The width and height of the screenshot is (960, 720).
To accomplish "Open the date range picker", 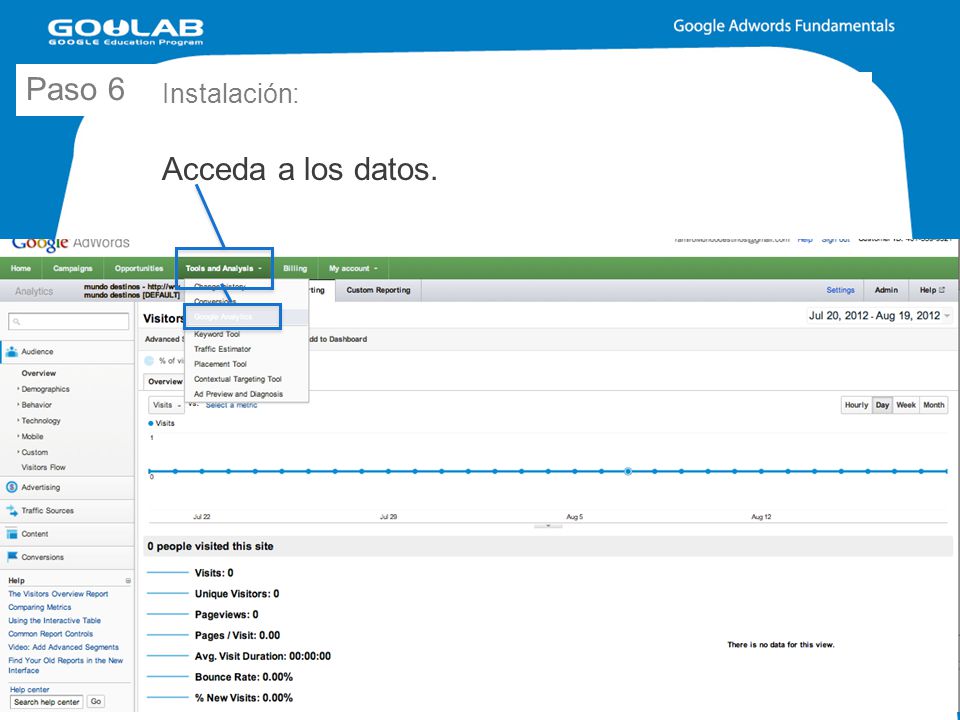I will [879, 316].
